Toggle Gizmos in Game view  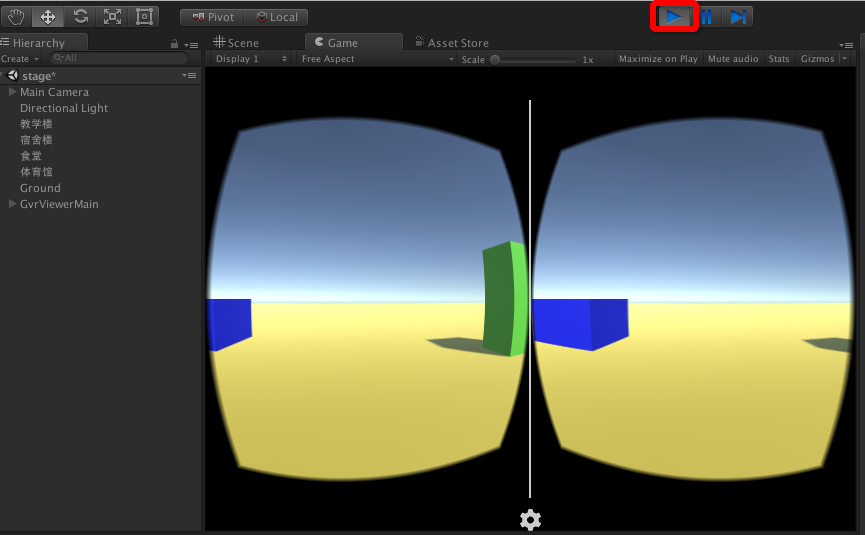(817, 58)
